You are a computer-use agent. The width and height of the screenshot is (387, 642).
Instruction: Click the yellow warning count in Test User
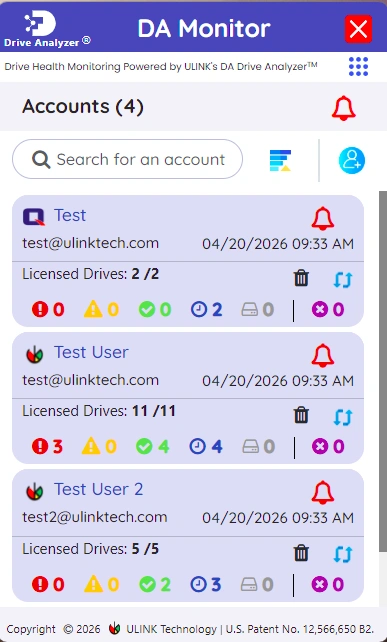[100, 446]
